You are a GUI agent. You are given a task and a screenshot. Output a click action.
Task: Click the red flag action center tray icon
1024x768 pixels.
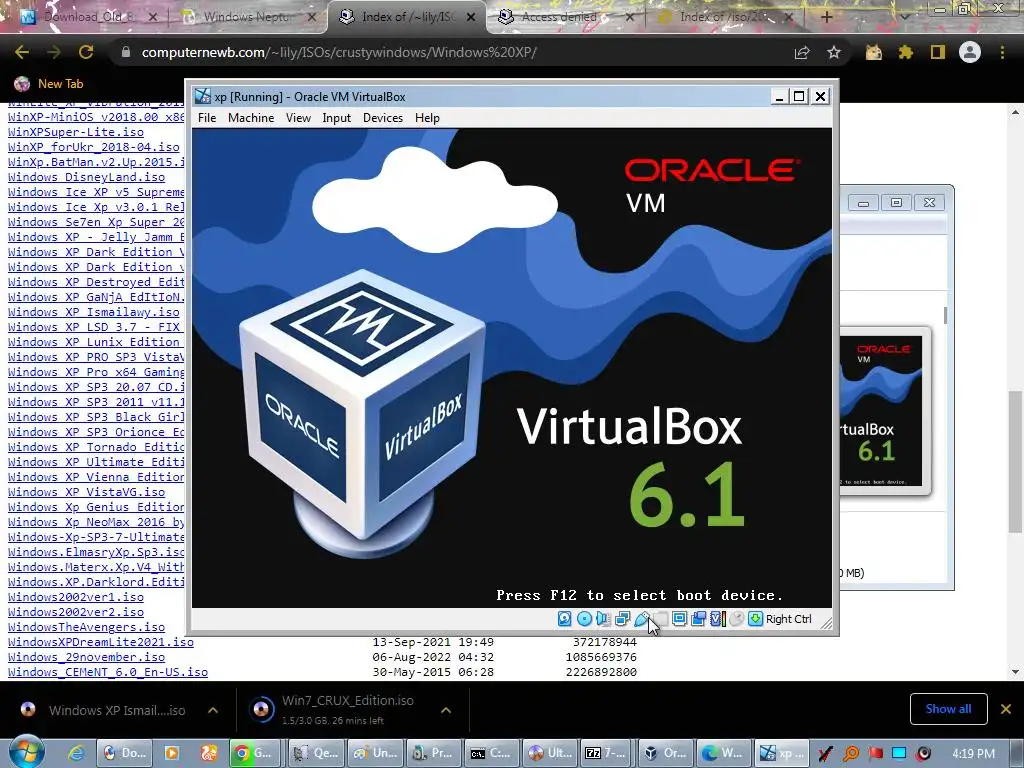click(x=875, y=754)
